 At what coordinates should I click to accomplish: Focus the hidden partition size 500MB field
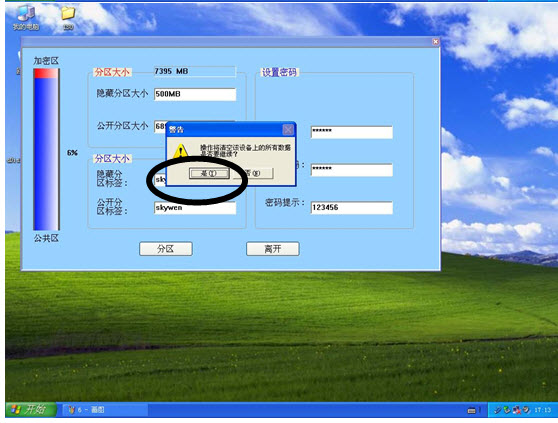pos(195,94)
